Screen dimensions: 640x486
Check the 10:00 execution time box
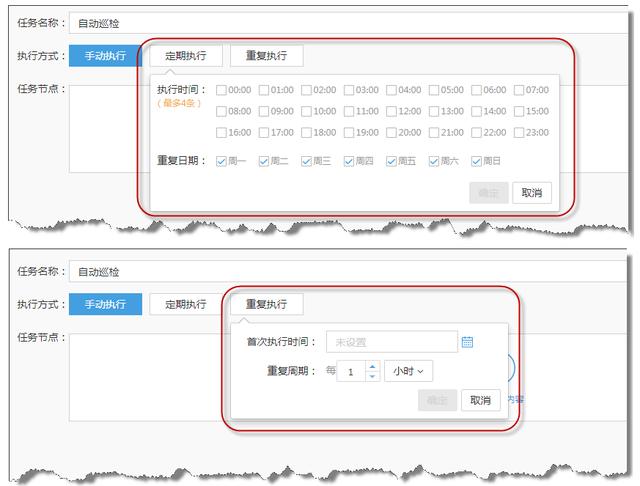tap(306, 111)
